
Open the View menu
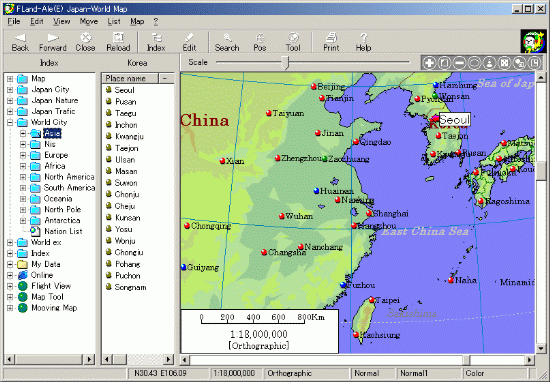[x=61, y=22]
